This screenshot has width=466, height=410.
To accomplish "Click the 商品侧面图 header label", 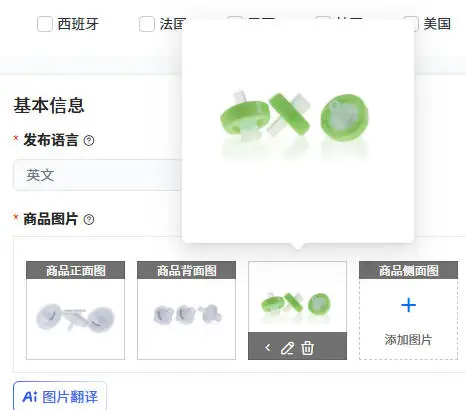I will click(408, 270).
